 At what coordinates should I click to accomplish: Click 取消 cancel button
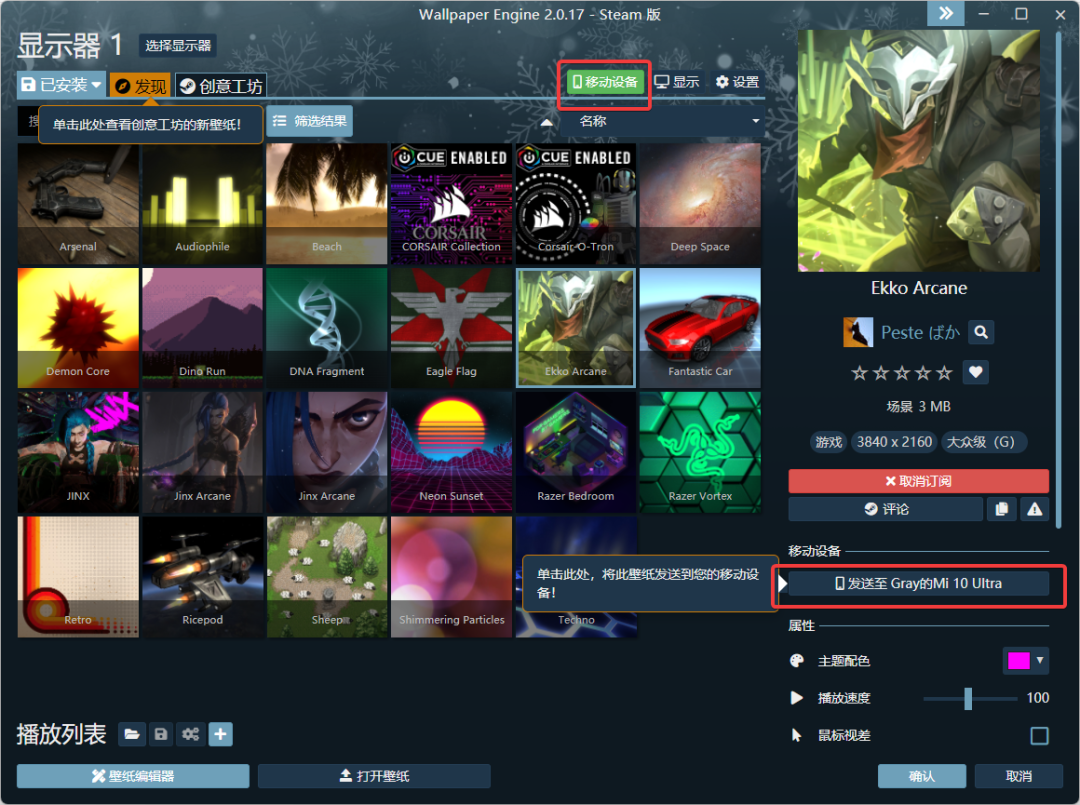coord(1019,776)
